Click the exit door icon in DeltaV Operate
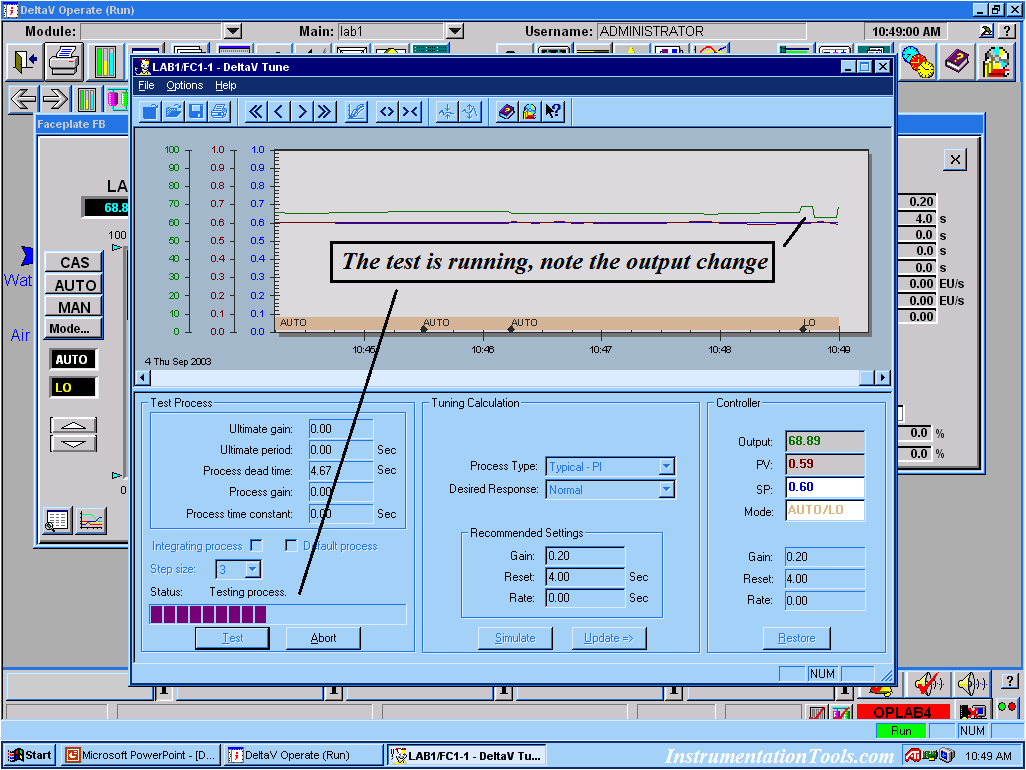The width and height of the screenshot is (1026, 770). tap(25, 62)
